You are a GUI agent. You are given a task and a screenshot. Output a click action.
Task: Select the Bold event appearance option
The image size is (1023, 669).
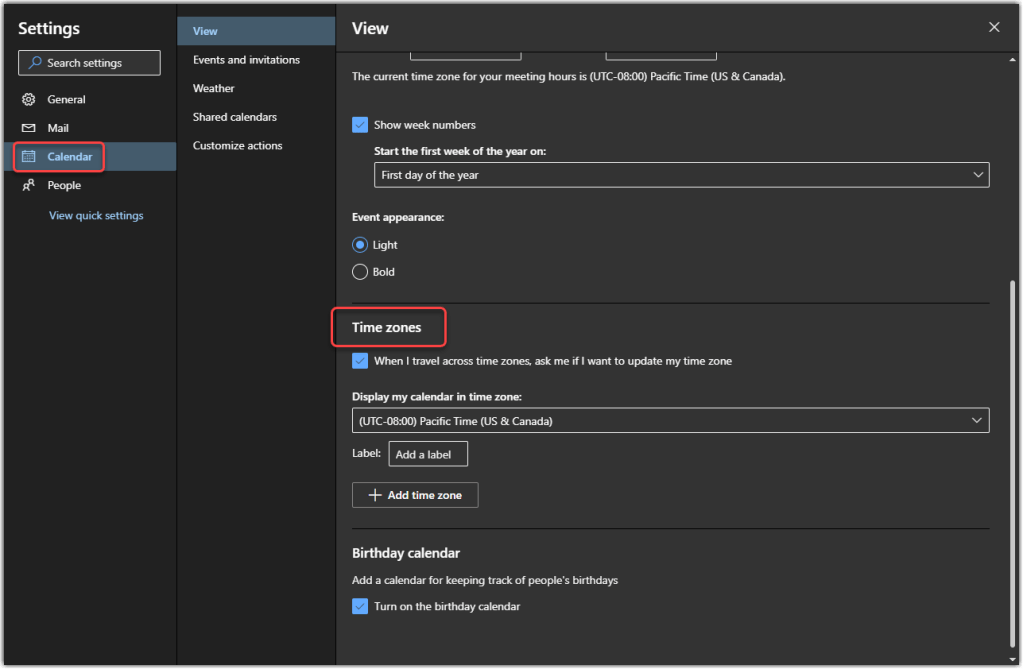coord(360,272)
